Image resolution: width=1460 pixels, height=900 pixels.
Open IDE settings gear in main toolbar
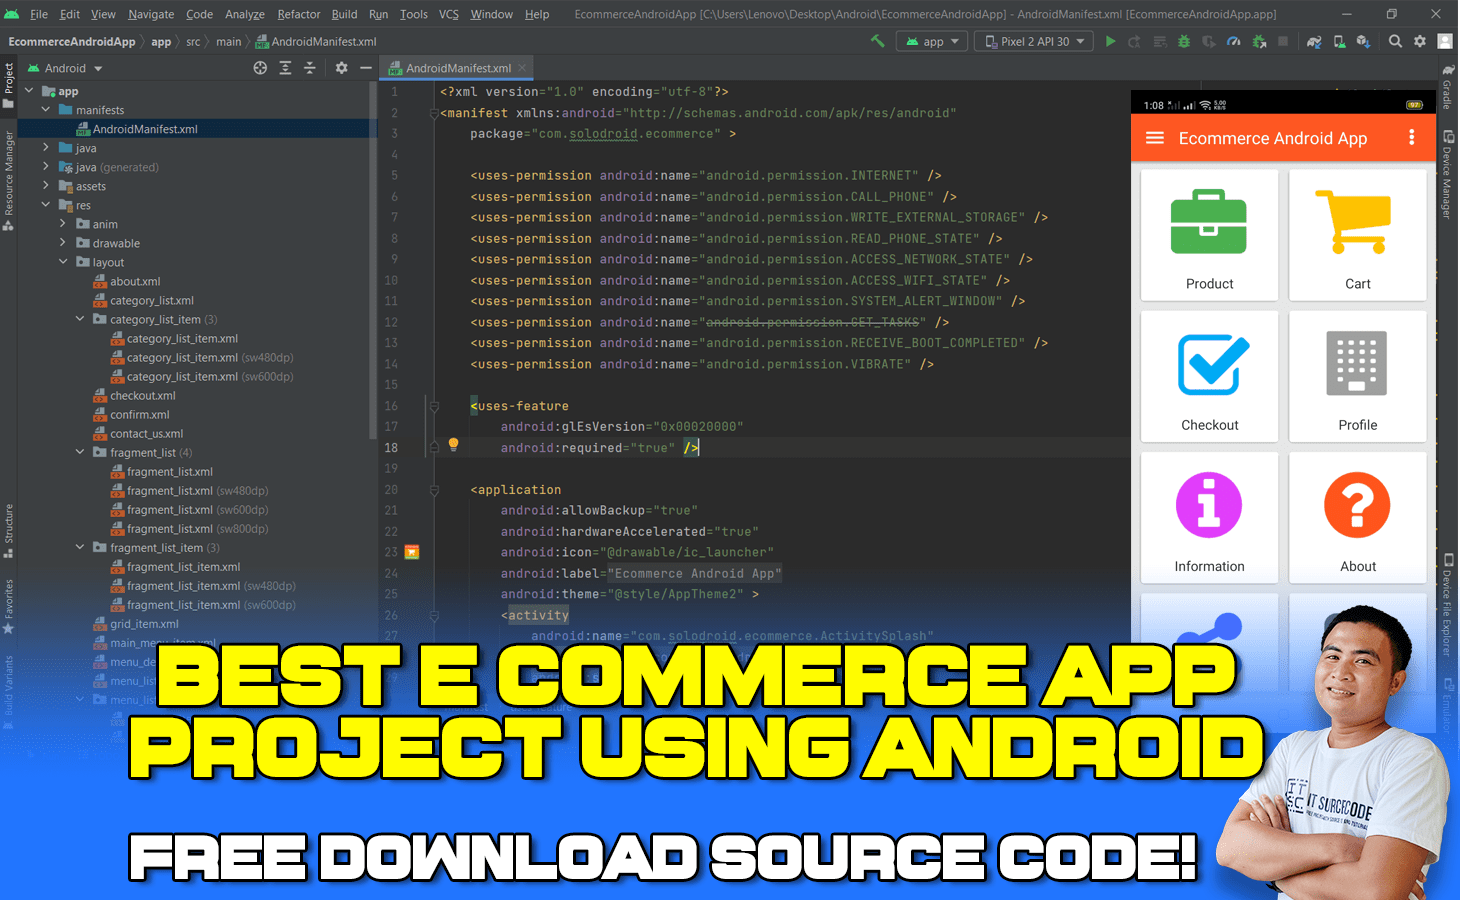[1420, 41]
